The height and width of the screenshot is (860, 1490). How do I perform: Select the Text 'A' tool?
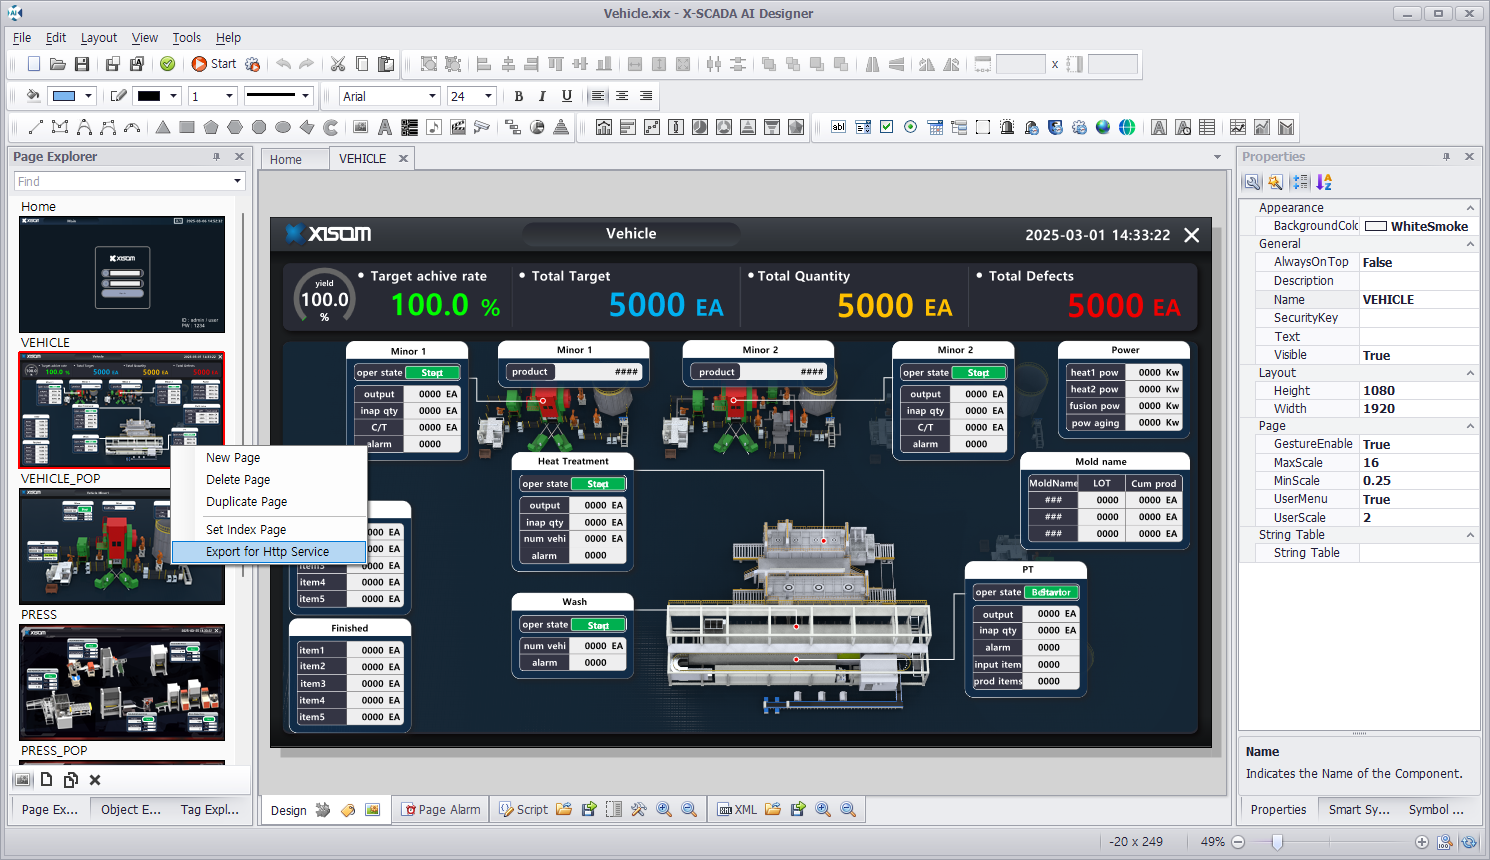(x=385, y=127)
